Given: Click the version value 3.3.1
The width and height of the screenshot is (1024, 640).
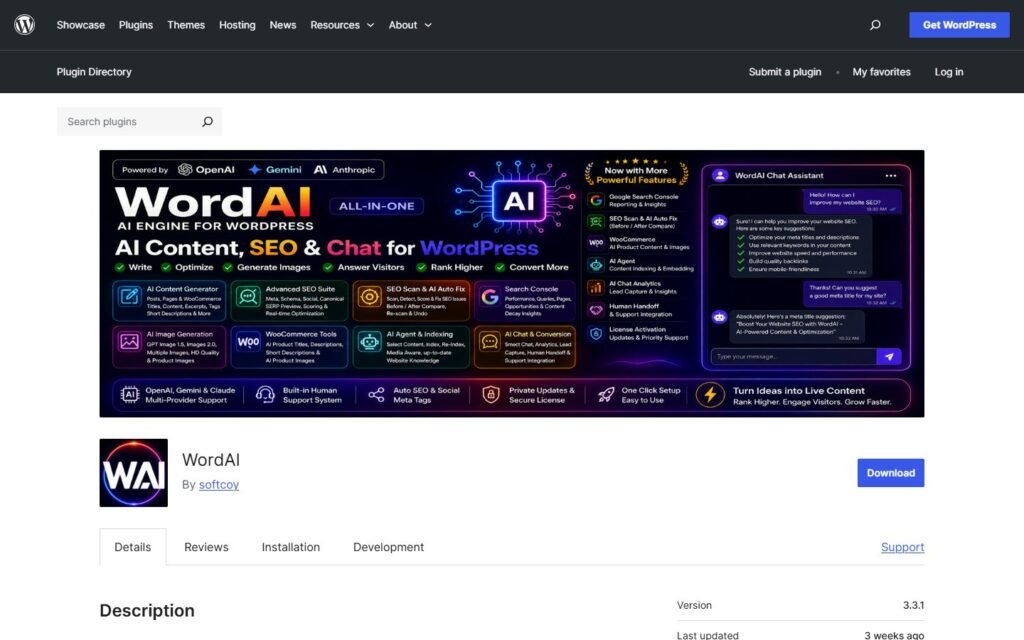Looking at the screenshot, I should tap(913, 605).
